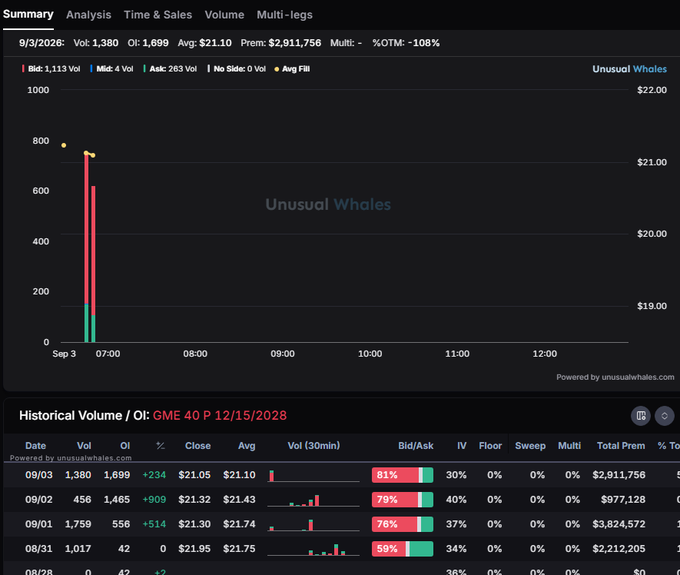Viewport: 680px width, 575px height.
Task: Click the 1,759 volume cell
Action: coord(78,524)
